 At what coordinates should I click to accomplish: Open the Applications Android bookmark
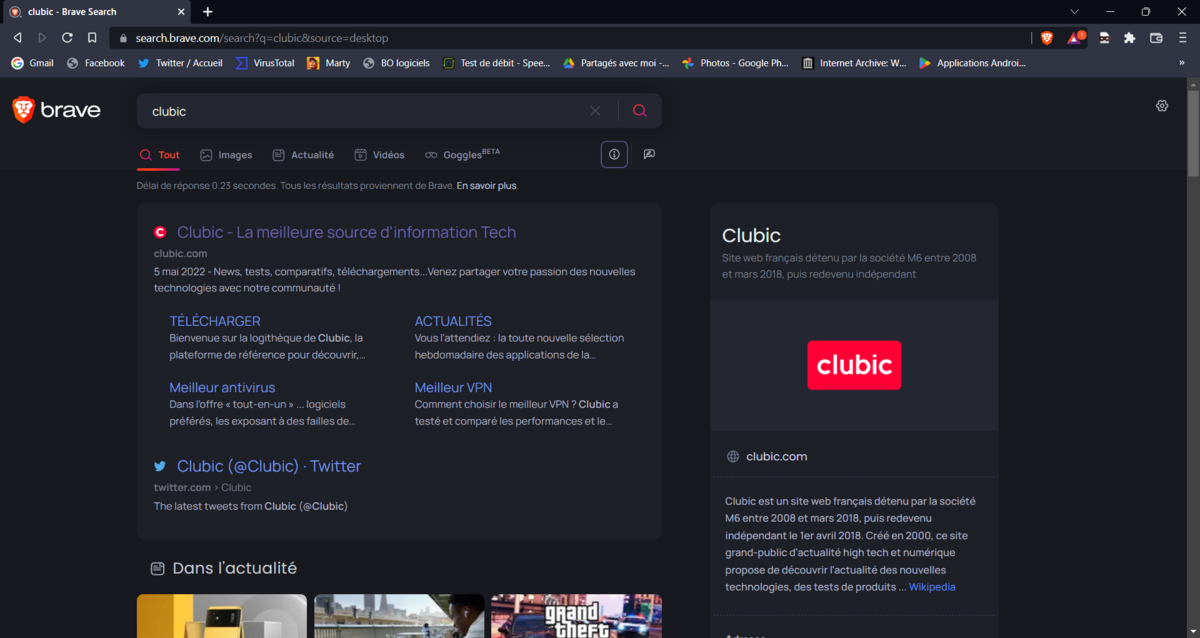(973, 63)
